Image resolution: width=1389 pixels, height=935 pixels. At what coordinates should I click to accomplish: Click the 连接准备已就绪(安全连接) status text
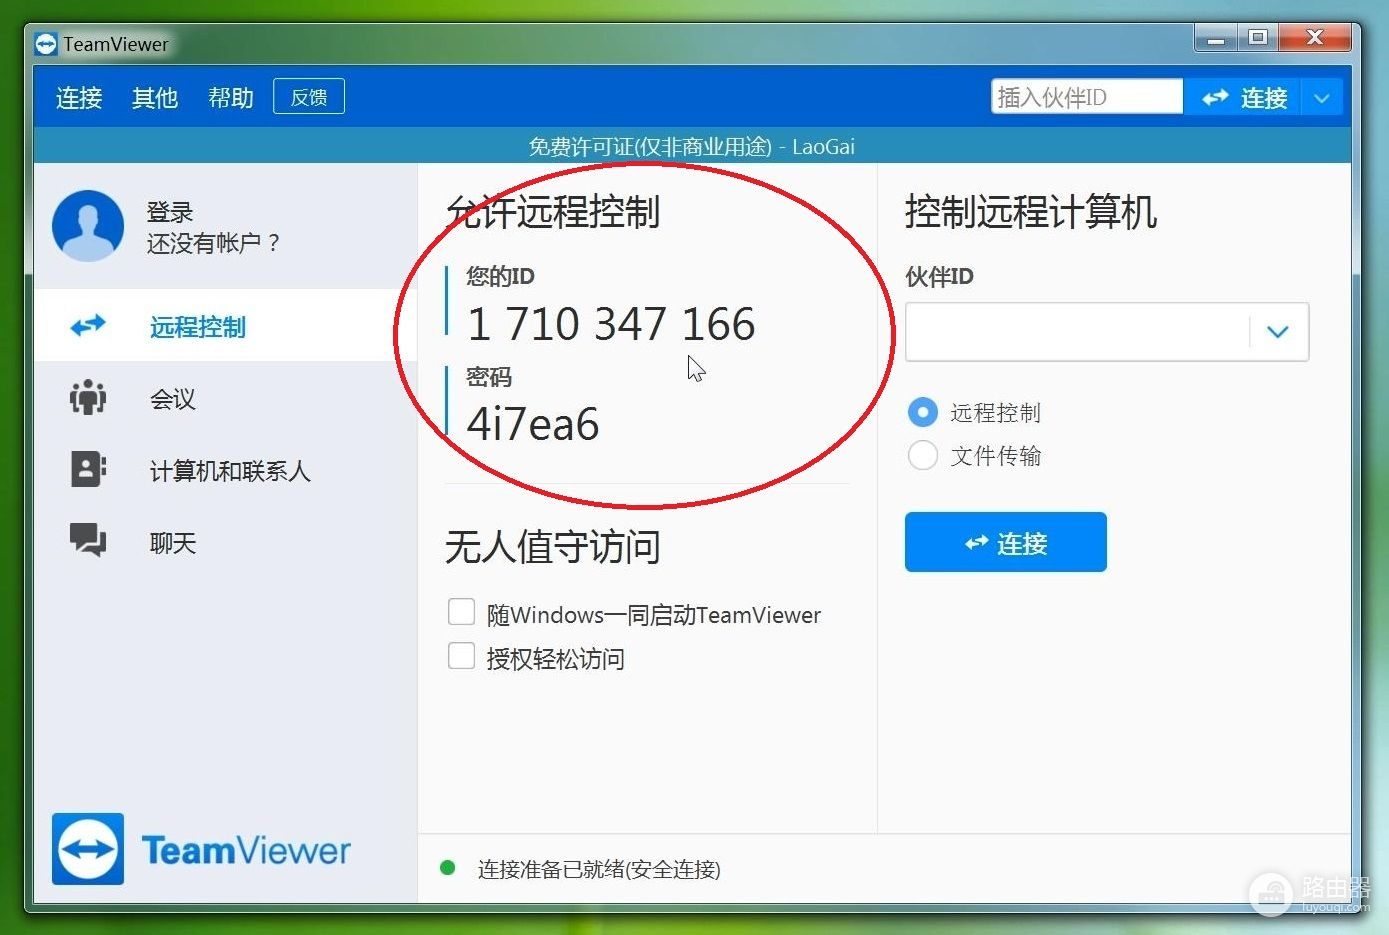599,869
